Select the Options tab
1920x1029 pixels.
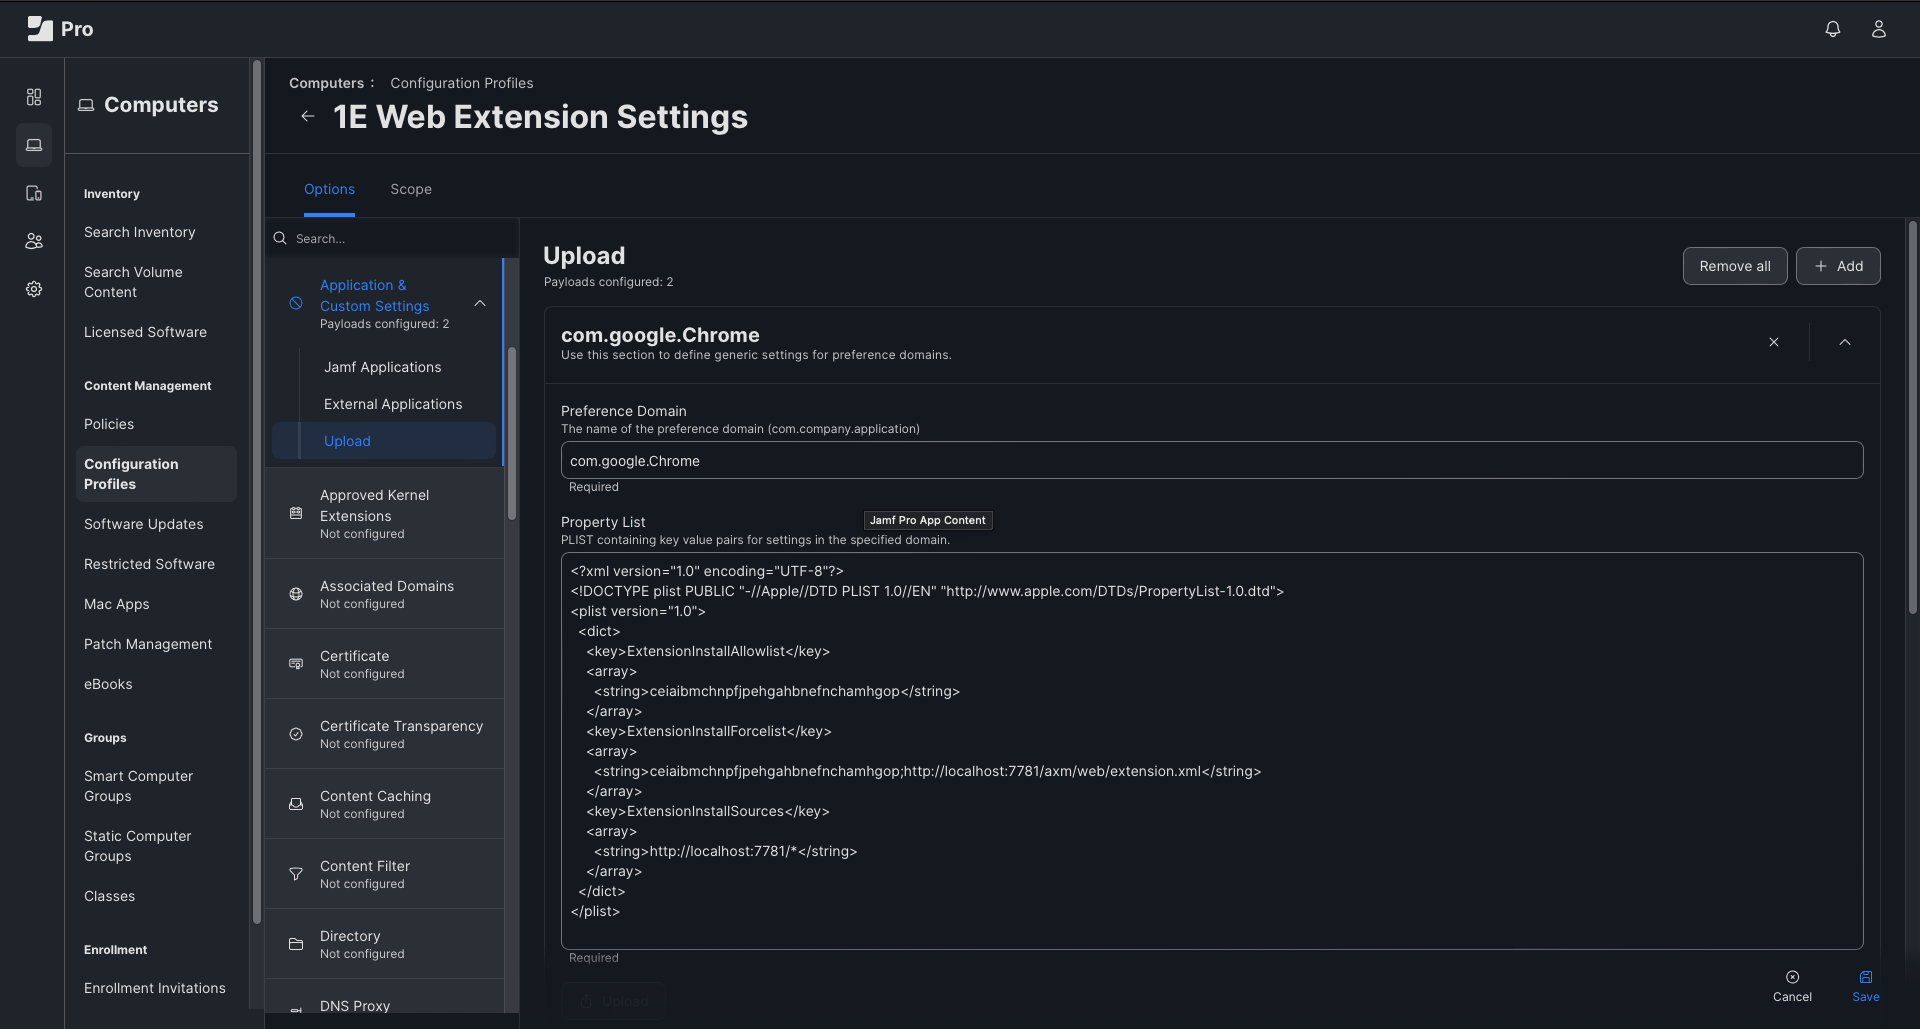pos(329,189)
